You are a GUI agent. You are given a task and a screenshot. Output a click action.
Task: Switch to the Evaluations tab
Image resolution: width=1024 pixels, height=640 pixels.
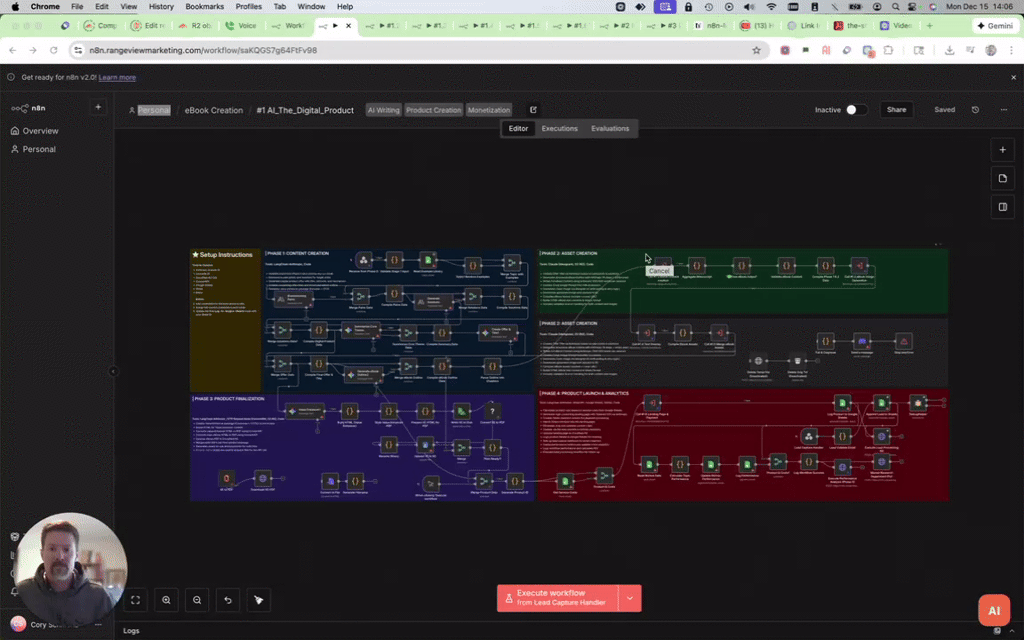tap(610, 128)
